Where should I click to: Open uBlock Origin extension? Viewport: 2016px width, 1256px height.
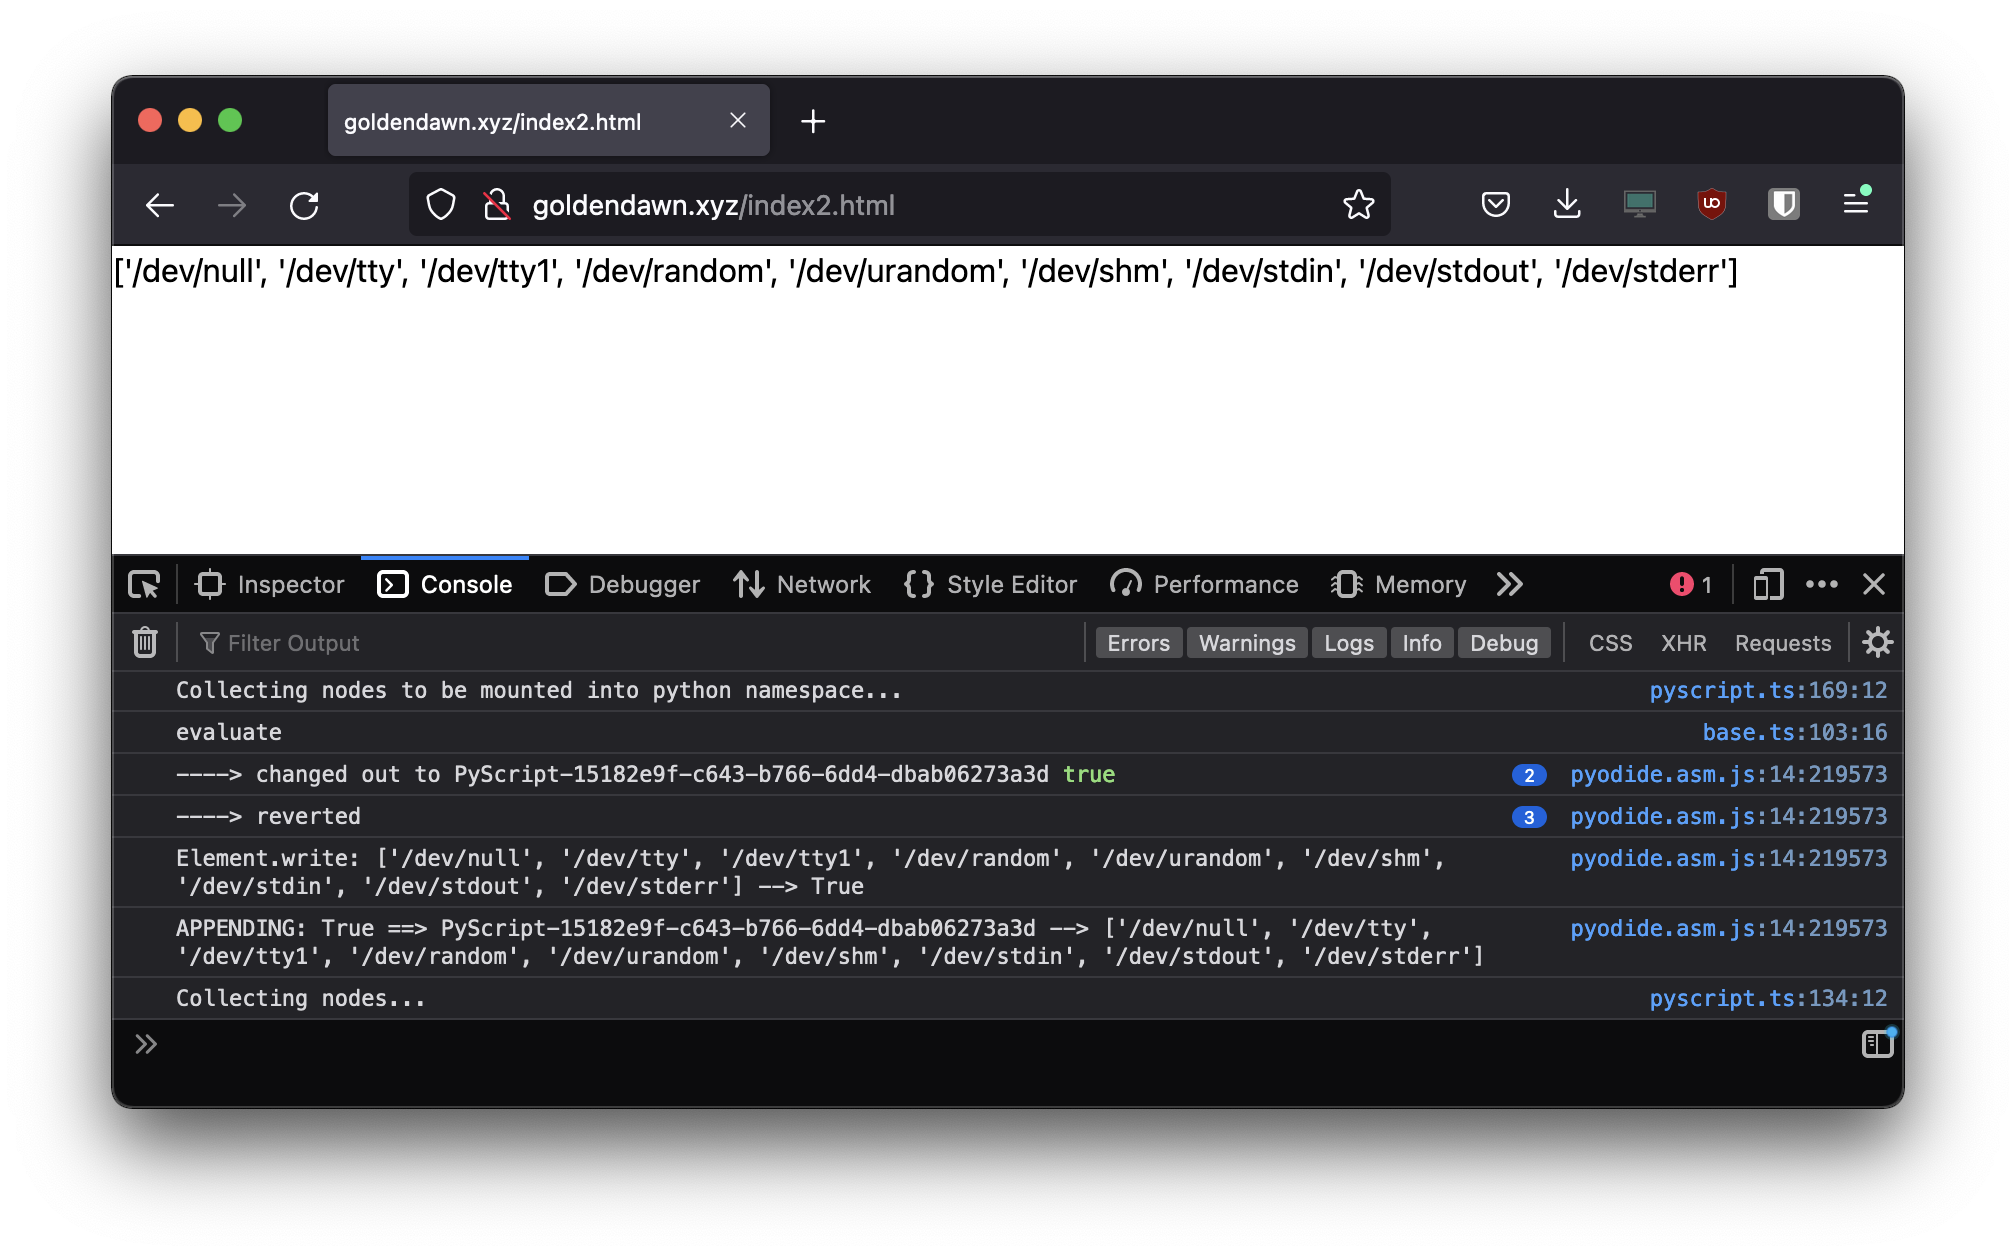[x=1711, y=205]
